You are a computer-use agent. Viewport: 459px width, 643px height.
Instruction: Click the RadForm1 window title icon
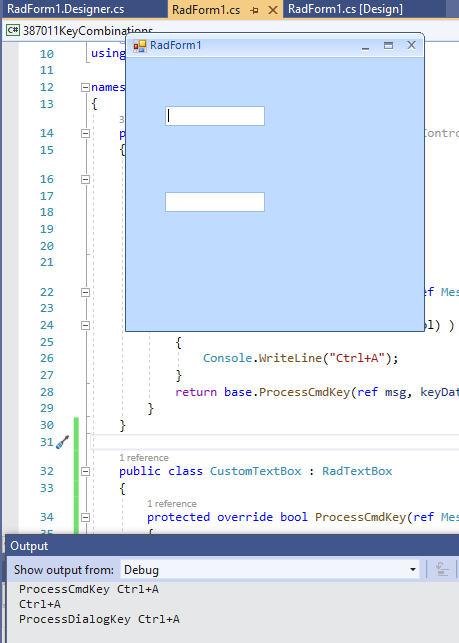click(x=139, y=46)
